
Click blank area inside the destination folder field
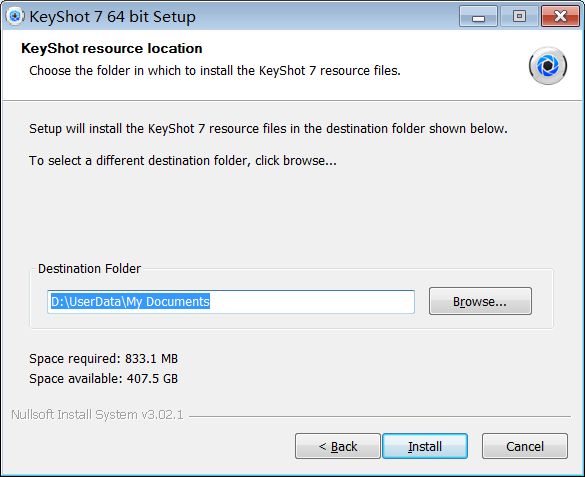(x=312, y=302)
